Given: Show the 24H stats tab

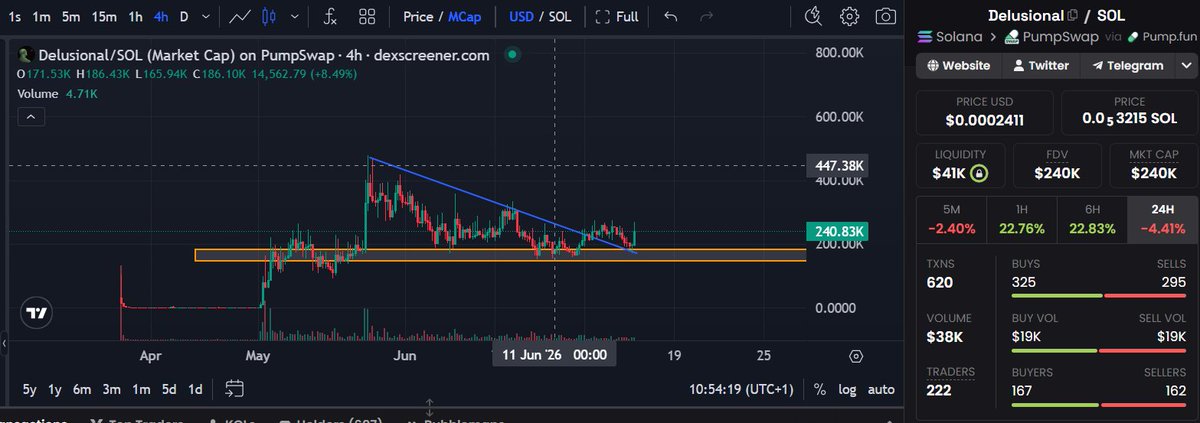Looking at the screenshot, I should 1160,219.
